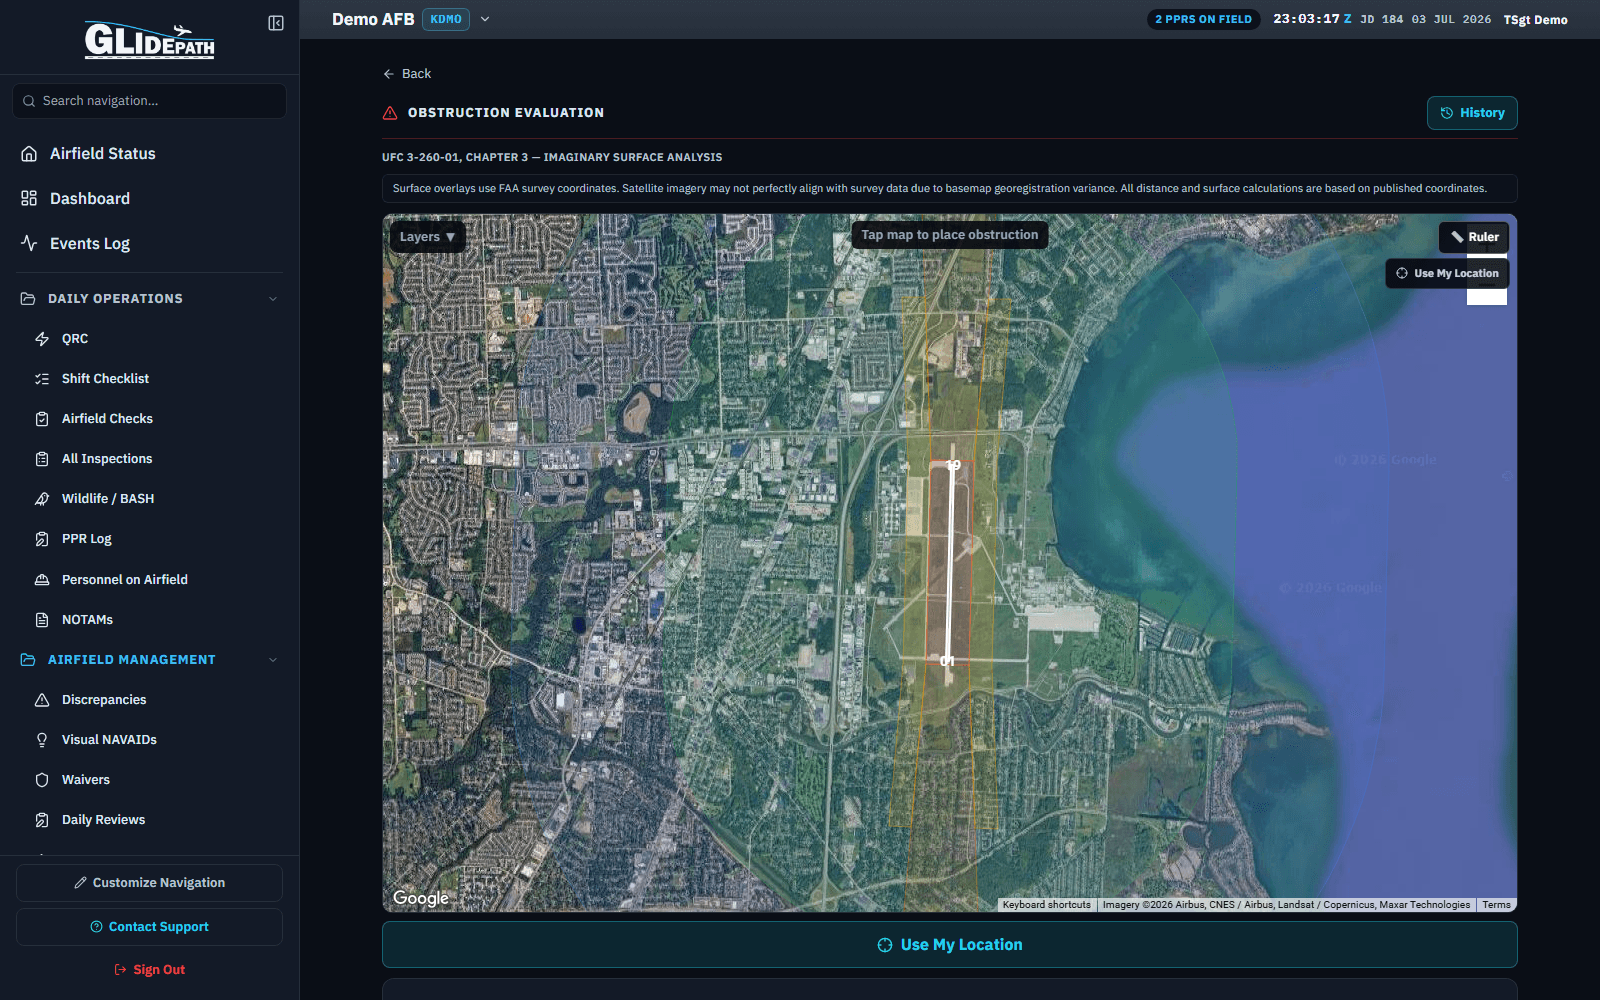Click the Back arrow icon
Viewport: 1600px width, 1000px height.
[389, 74]
